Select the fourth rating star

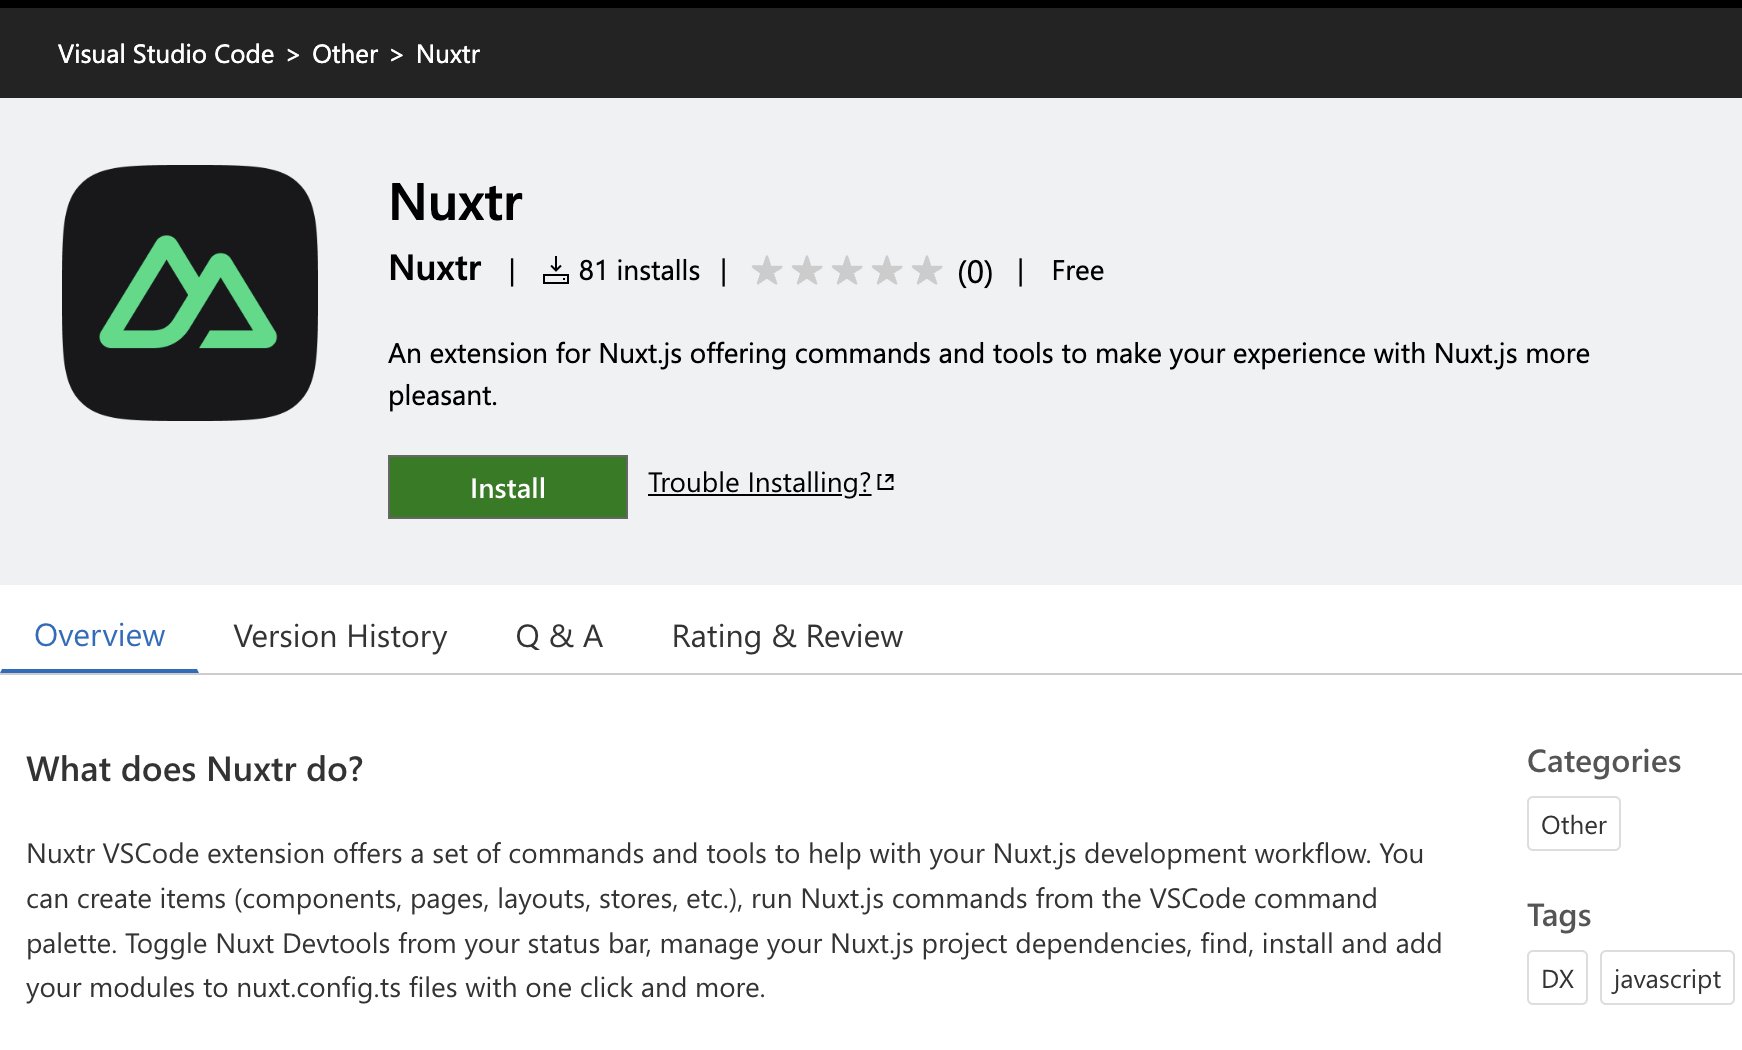pyautogui.click(x=890, y=270)
